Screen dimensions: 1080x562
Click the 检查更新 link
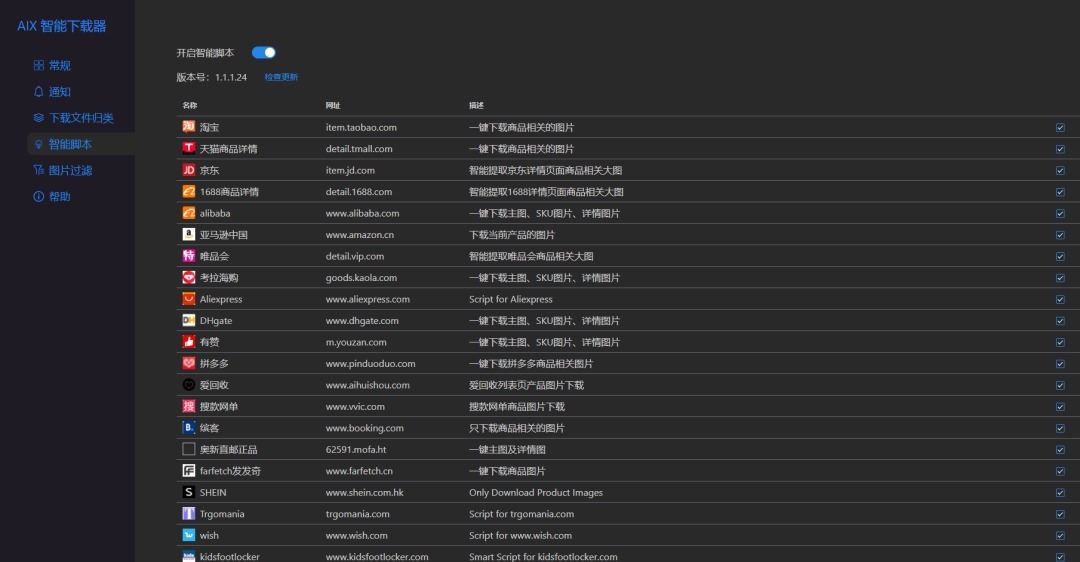tap(281, 77)
